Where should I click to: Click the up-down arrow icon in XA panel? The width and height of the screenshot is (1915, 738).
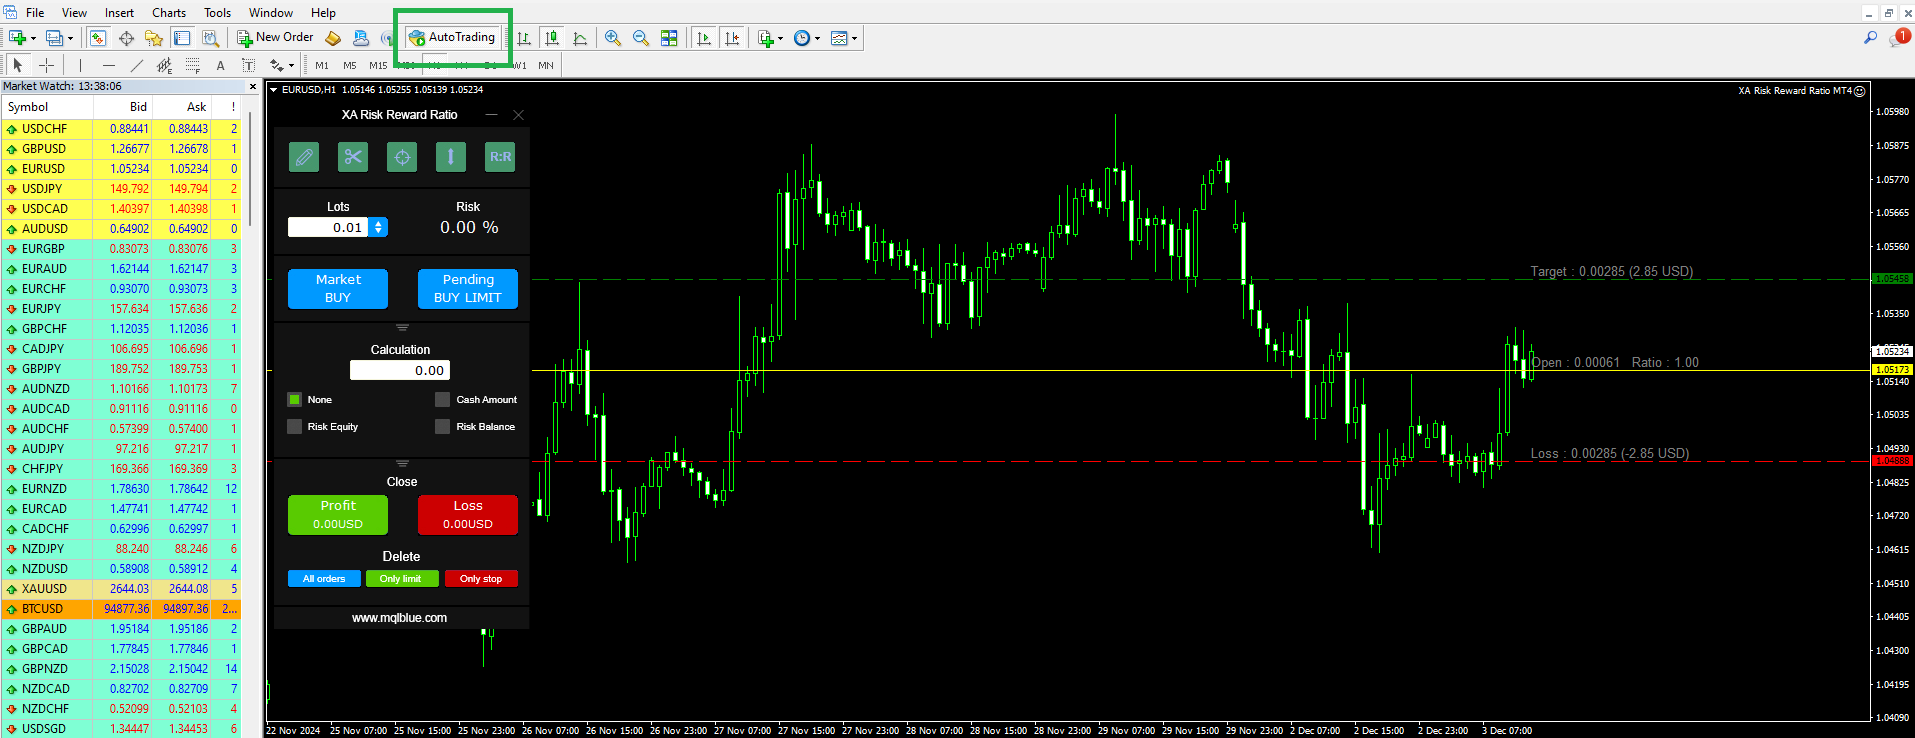point(451,157)
